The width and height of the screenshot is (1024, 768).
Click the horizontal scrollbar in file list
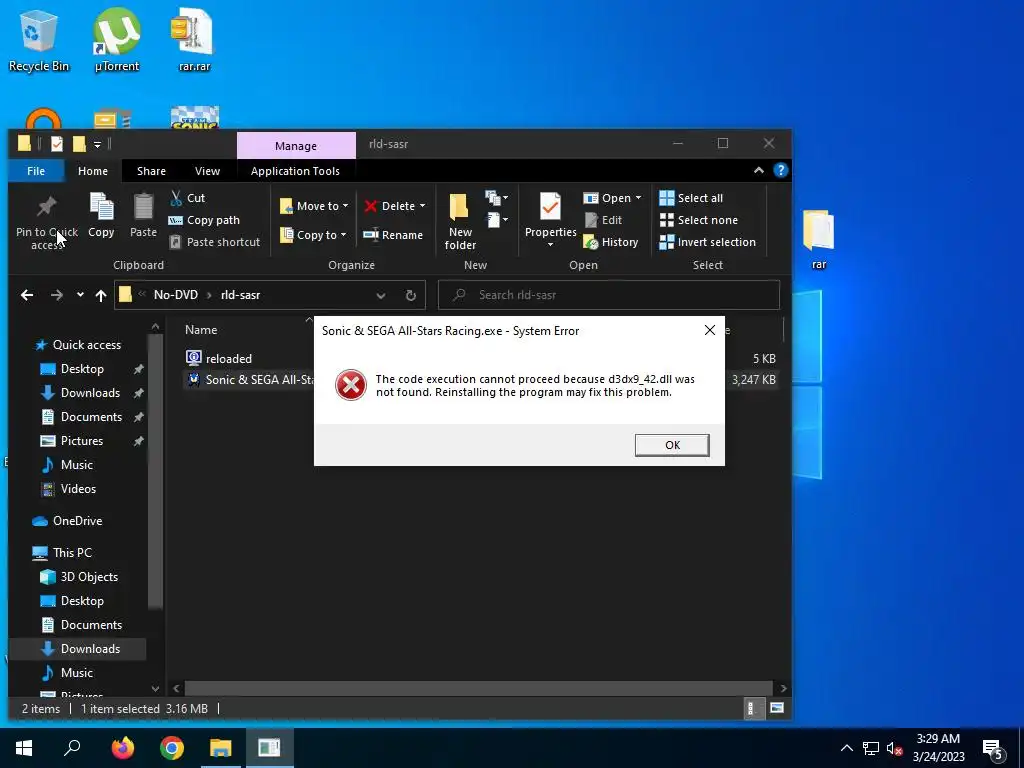tap(478, 688)
